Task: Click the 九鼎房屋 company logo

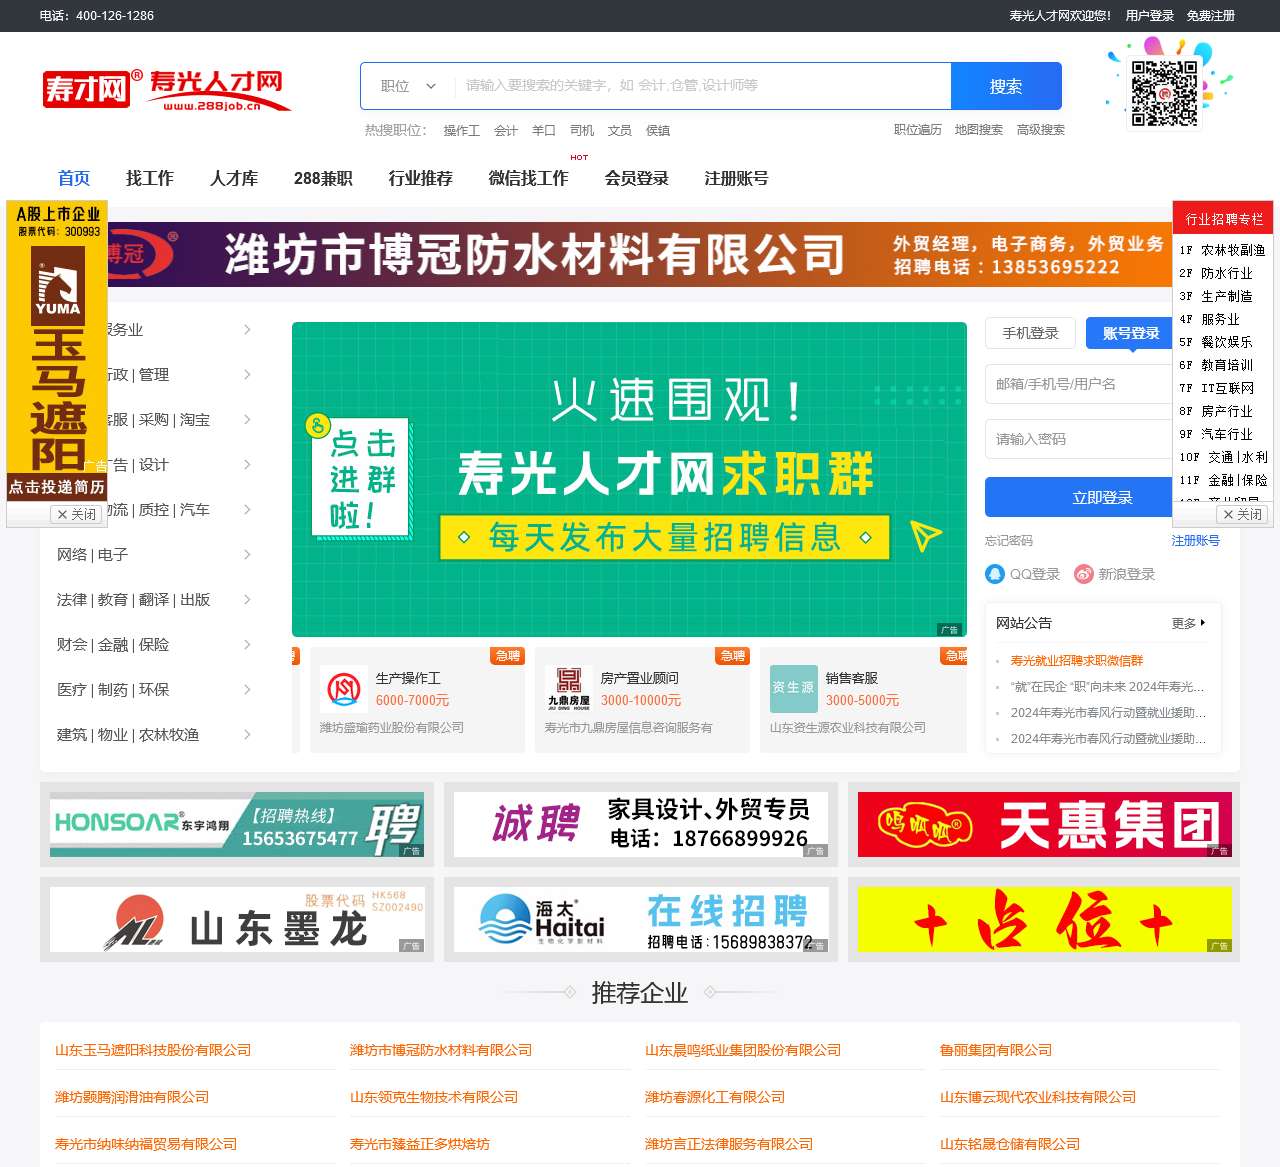Action: 569,688
